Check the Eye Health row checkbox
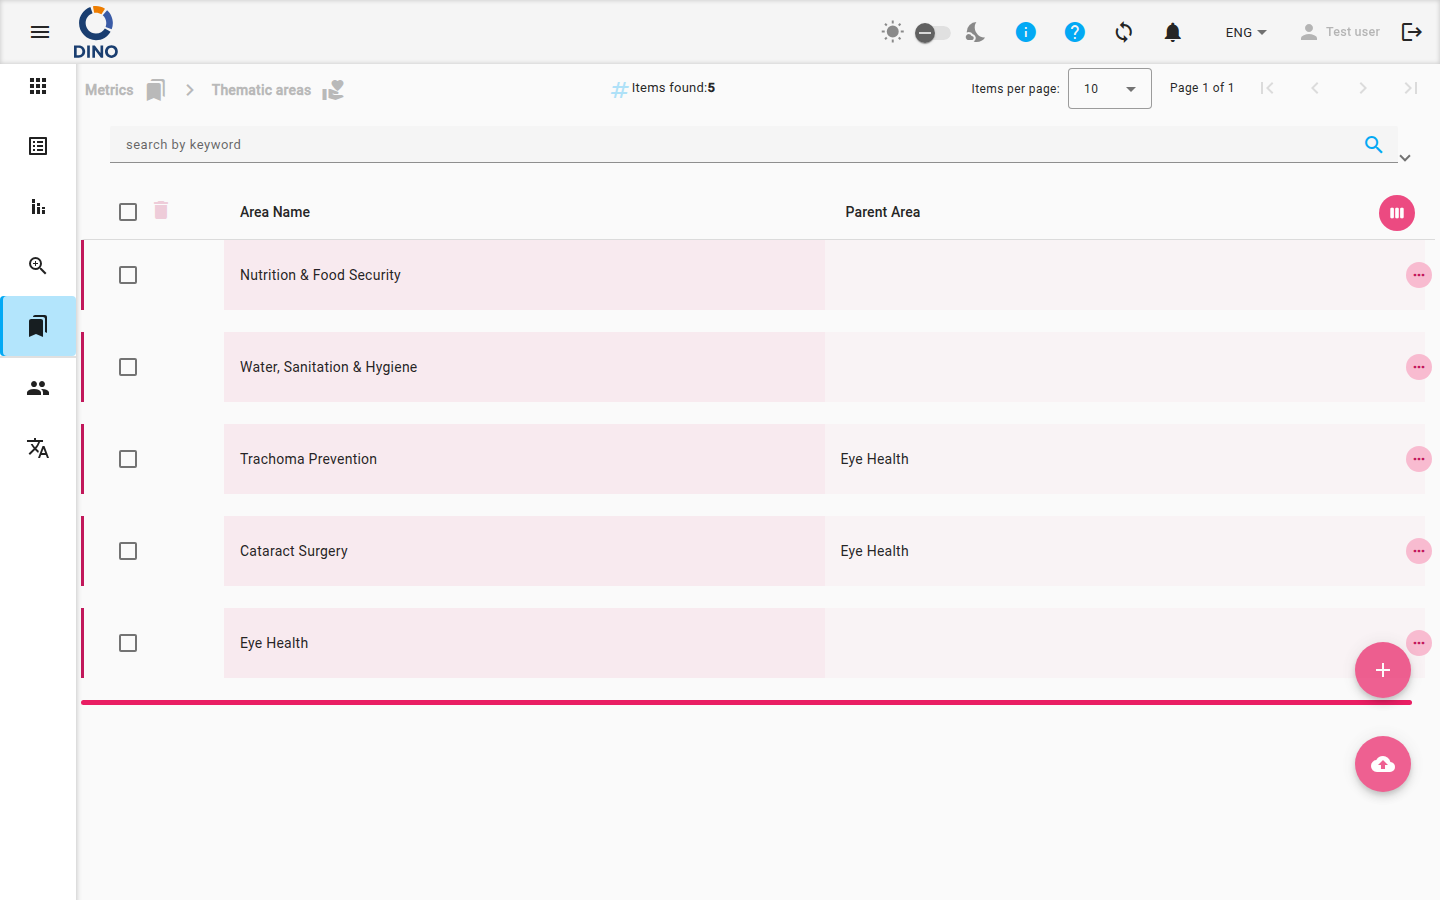This screenshot has width=1440, height=900. coord(128,643)
